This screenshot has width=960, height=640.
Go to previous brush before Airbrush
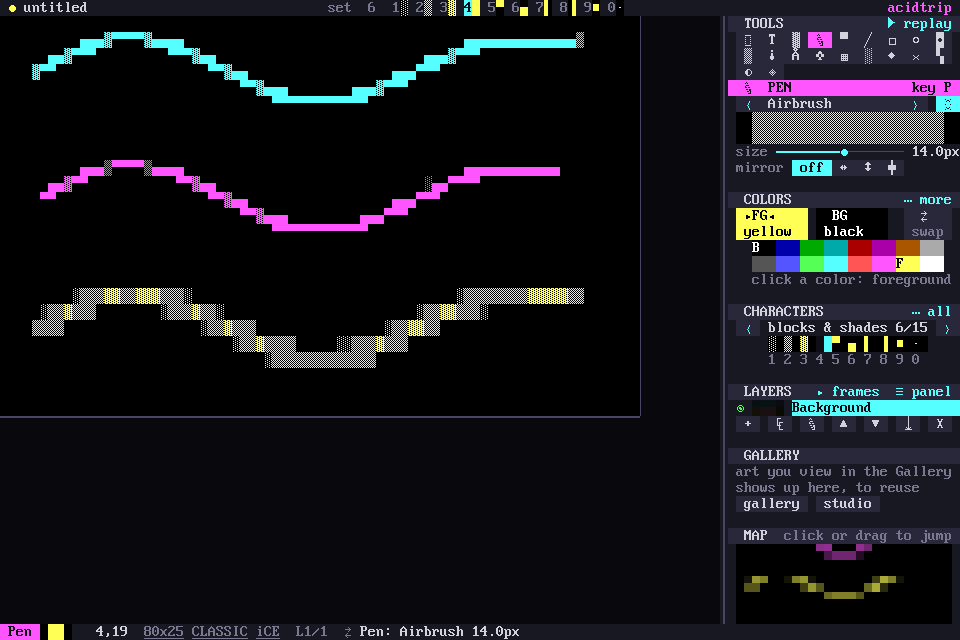pyautogui.click(x=748, y=104)
